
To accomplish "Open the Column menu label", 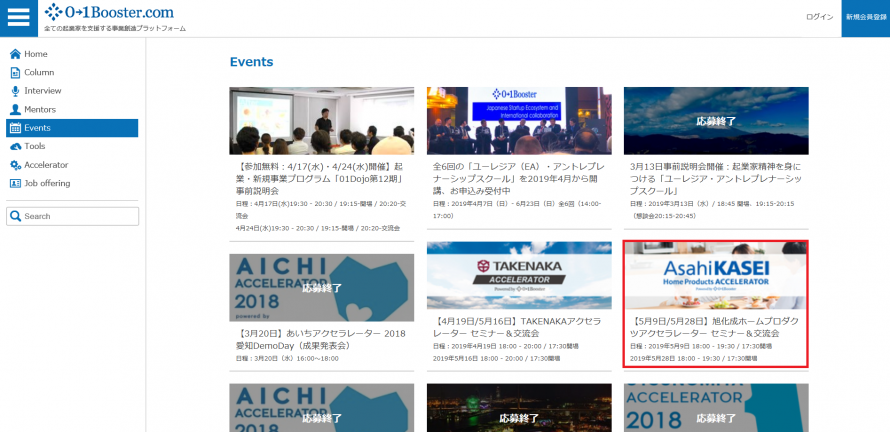I will (39, 73).
